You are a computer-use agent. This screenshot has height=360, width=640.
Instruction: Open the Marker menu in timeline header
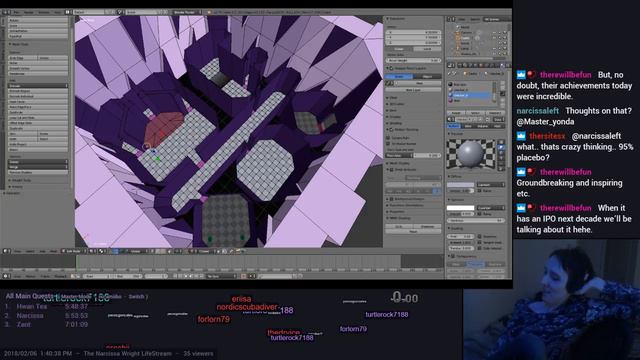30,276
